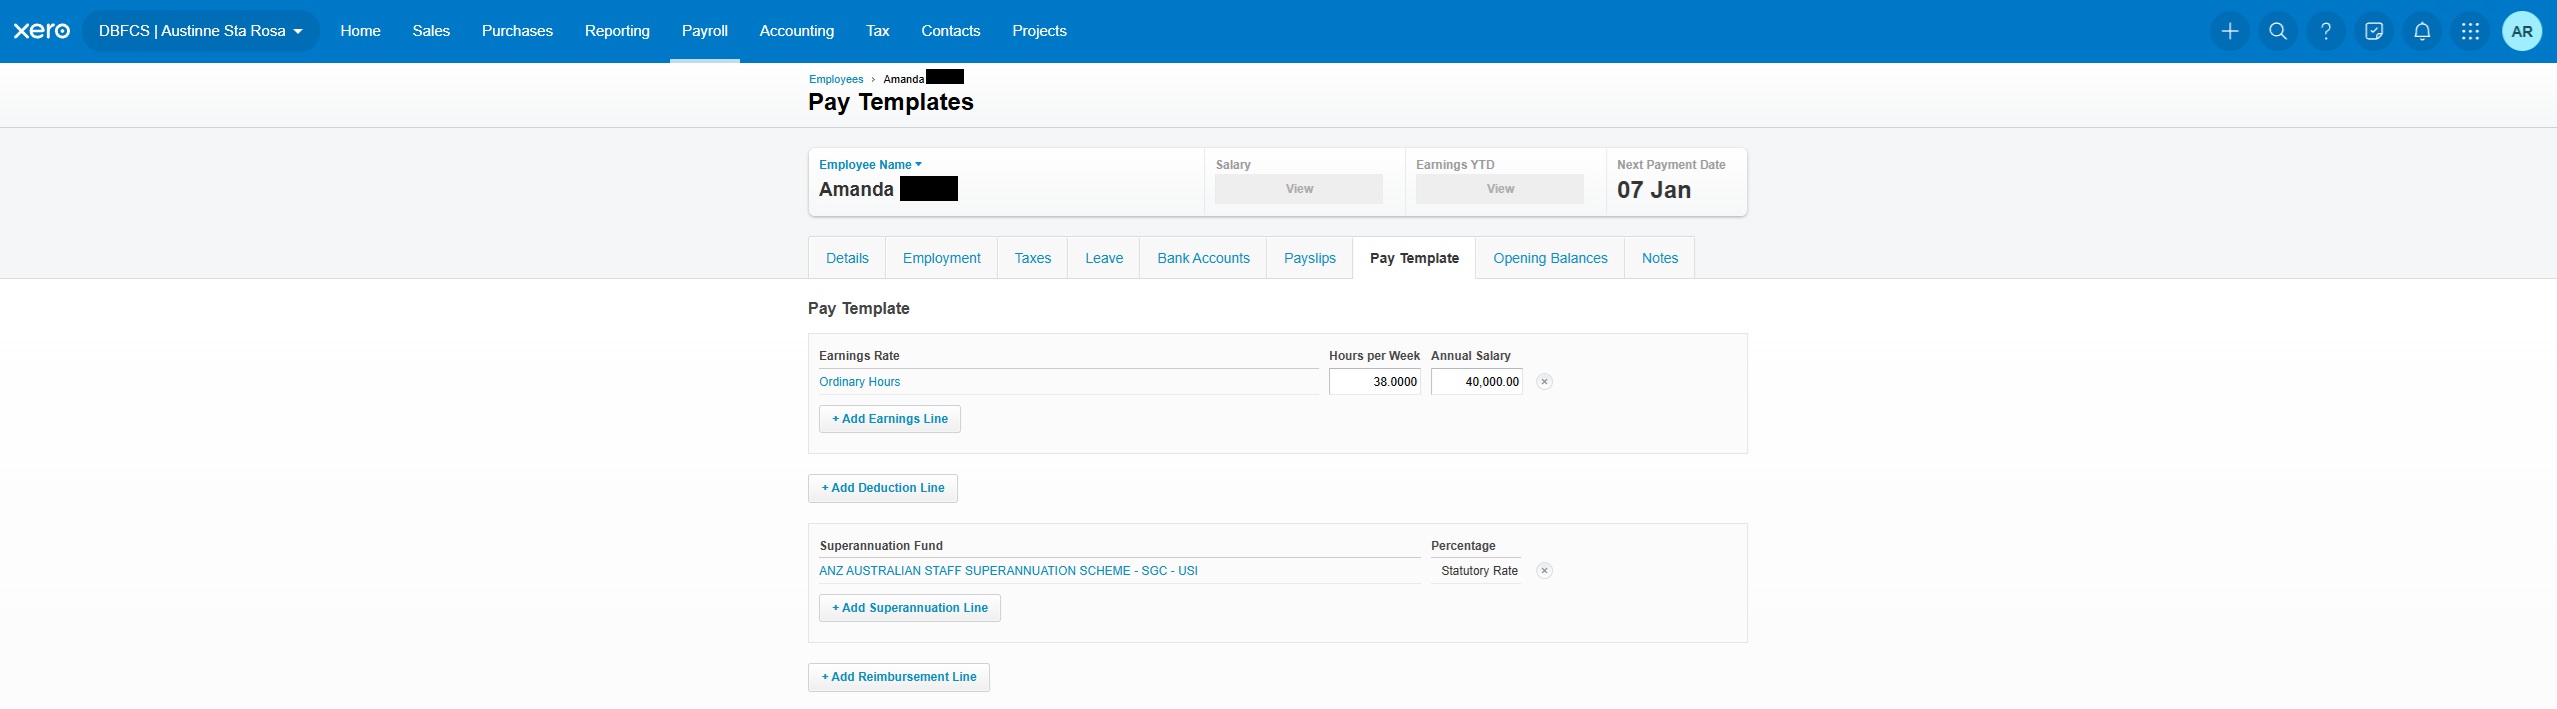This screenshot has height=709, width=2557.
Task: Open the Reporting menu
Action: pyautogui.click(x=617, y=31)
